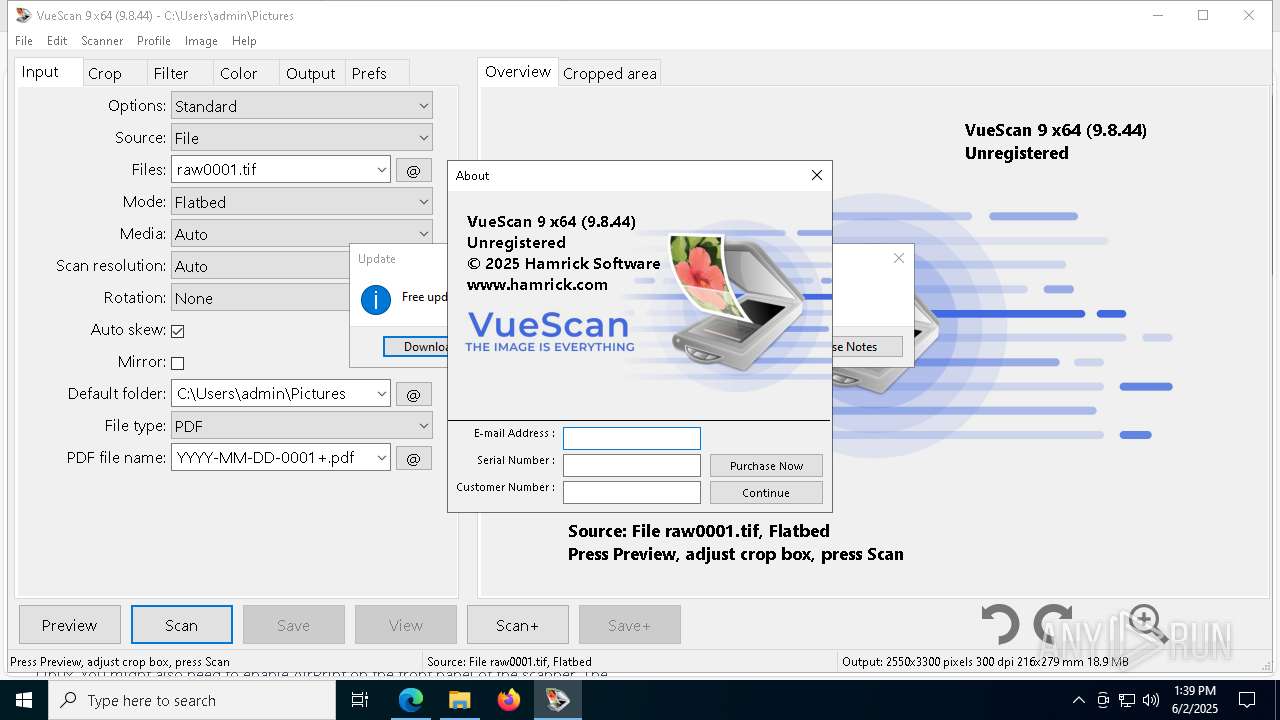1280x720 pixels.
Task: Open the Scanner menu
Action: (x=102, y=41)
